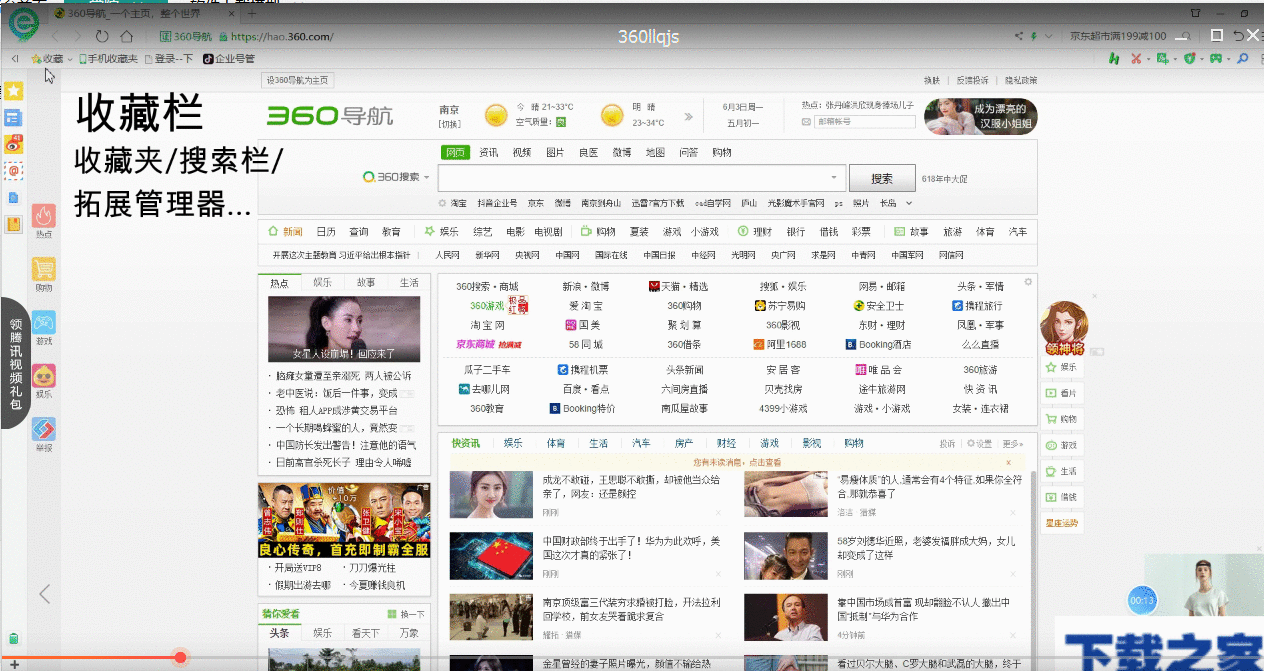This screenshot has width=1264, height=671.
Task: Open the 购物 shopping cart icon on left sidebar
Action: coord(42,270)
